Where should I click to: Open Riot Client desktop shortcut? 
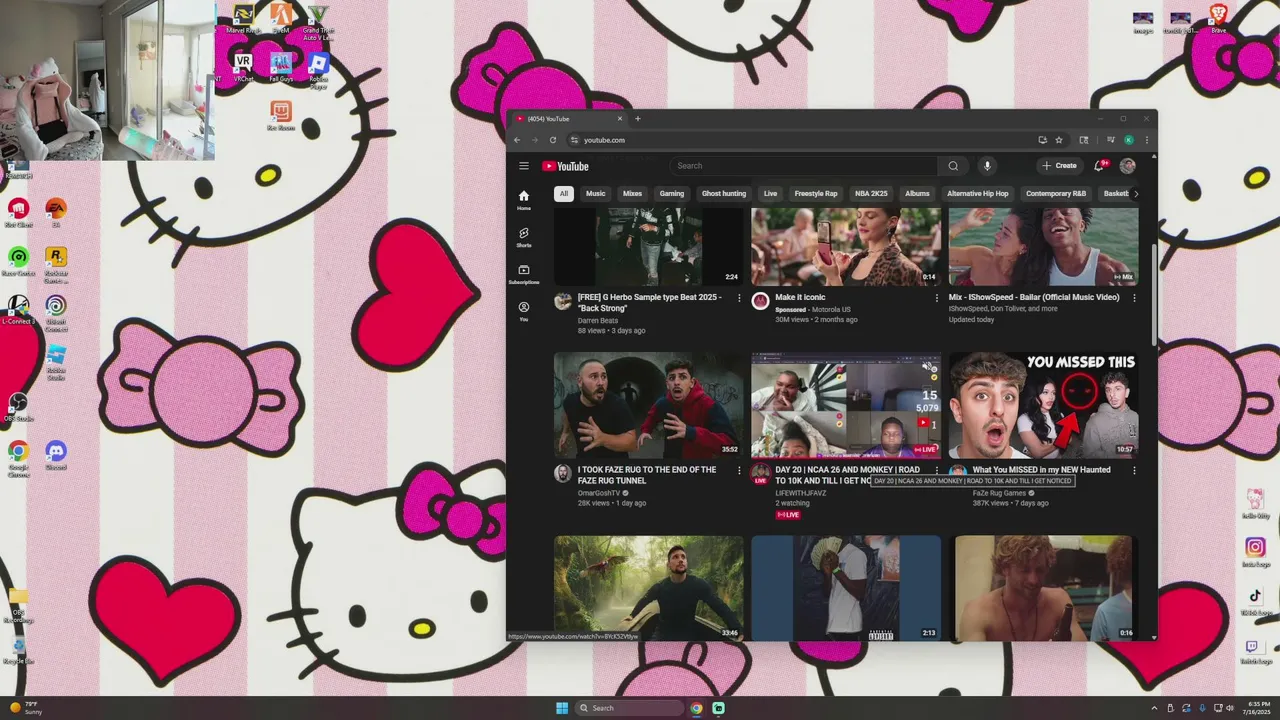coord(18,213)
